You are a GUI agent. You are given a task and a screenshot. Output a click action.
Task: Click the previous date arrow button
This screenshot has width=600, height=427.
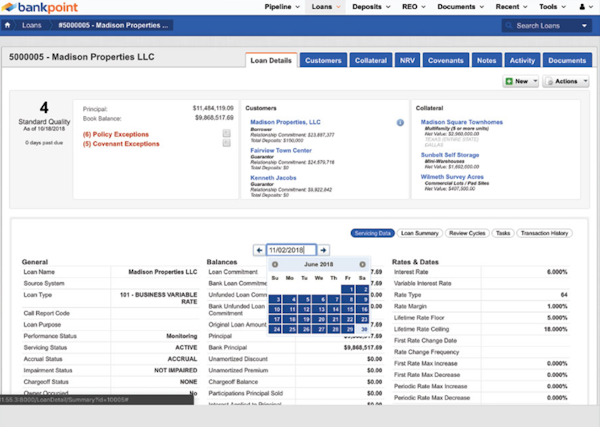[x=260, y=250]
